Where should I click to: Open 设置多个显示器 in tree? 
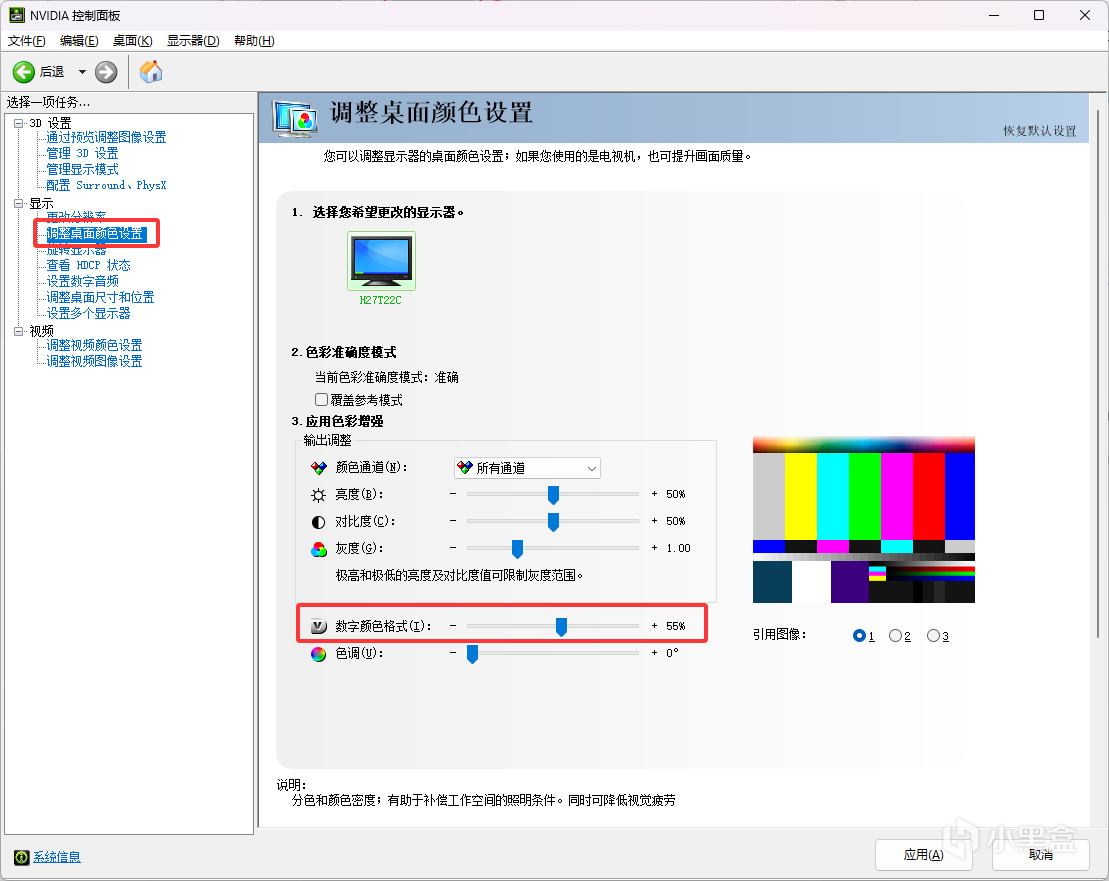[x=88, y=313]
